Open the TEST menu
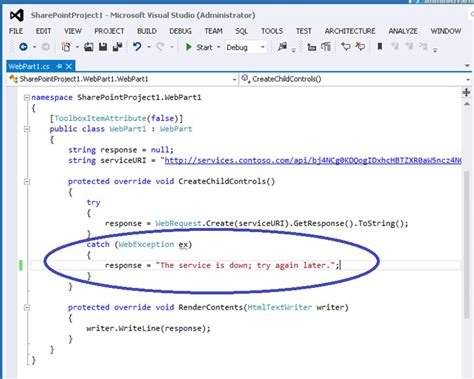Image resolution: width=474 pixels, height=379 pixels. [x=304, y=31]
